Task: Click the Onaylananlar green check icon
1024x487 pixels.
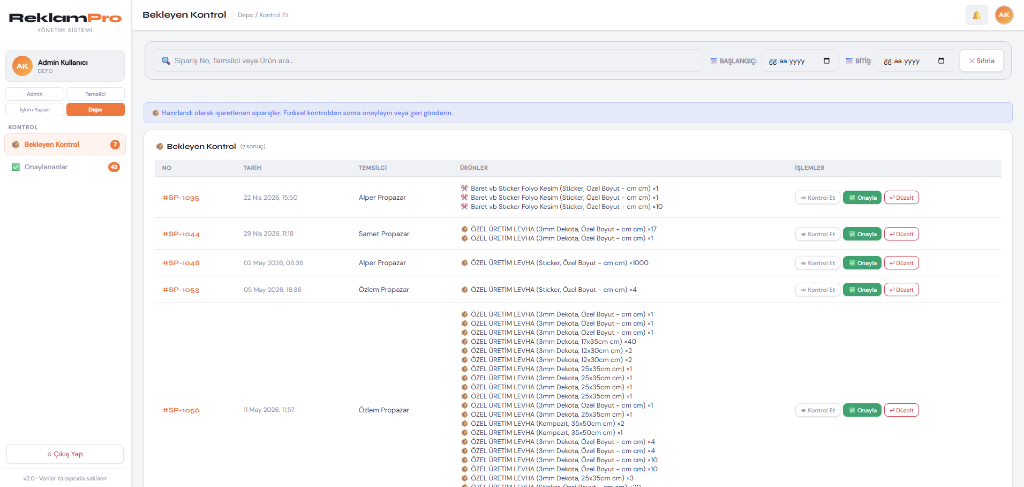Action: click(x=16, y=167)
